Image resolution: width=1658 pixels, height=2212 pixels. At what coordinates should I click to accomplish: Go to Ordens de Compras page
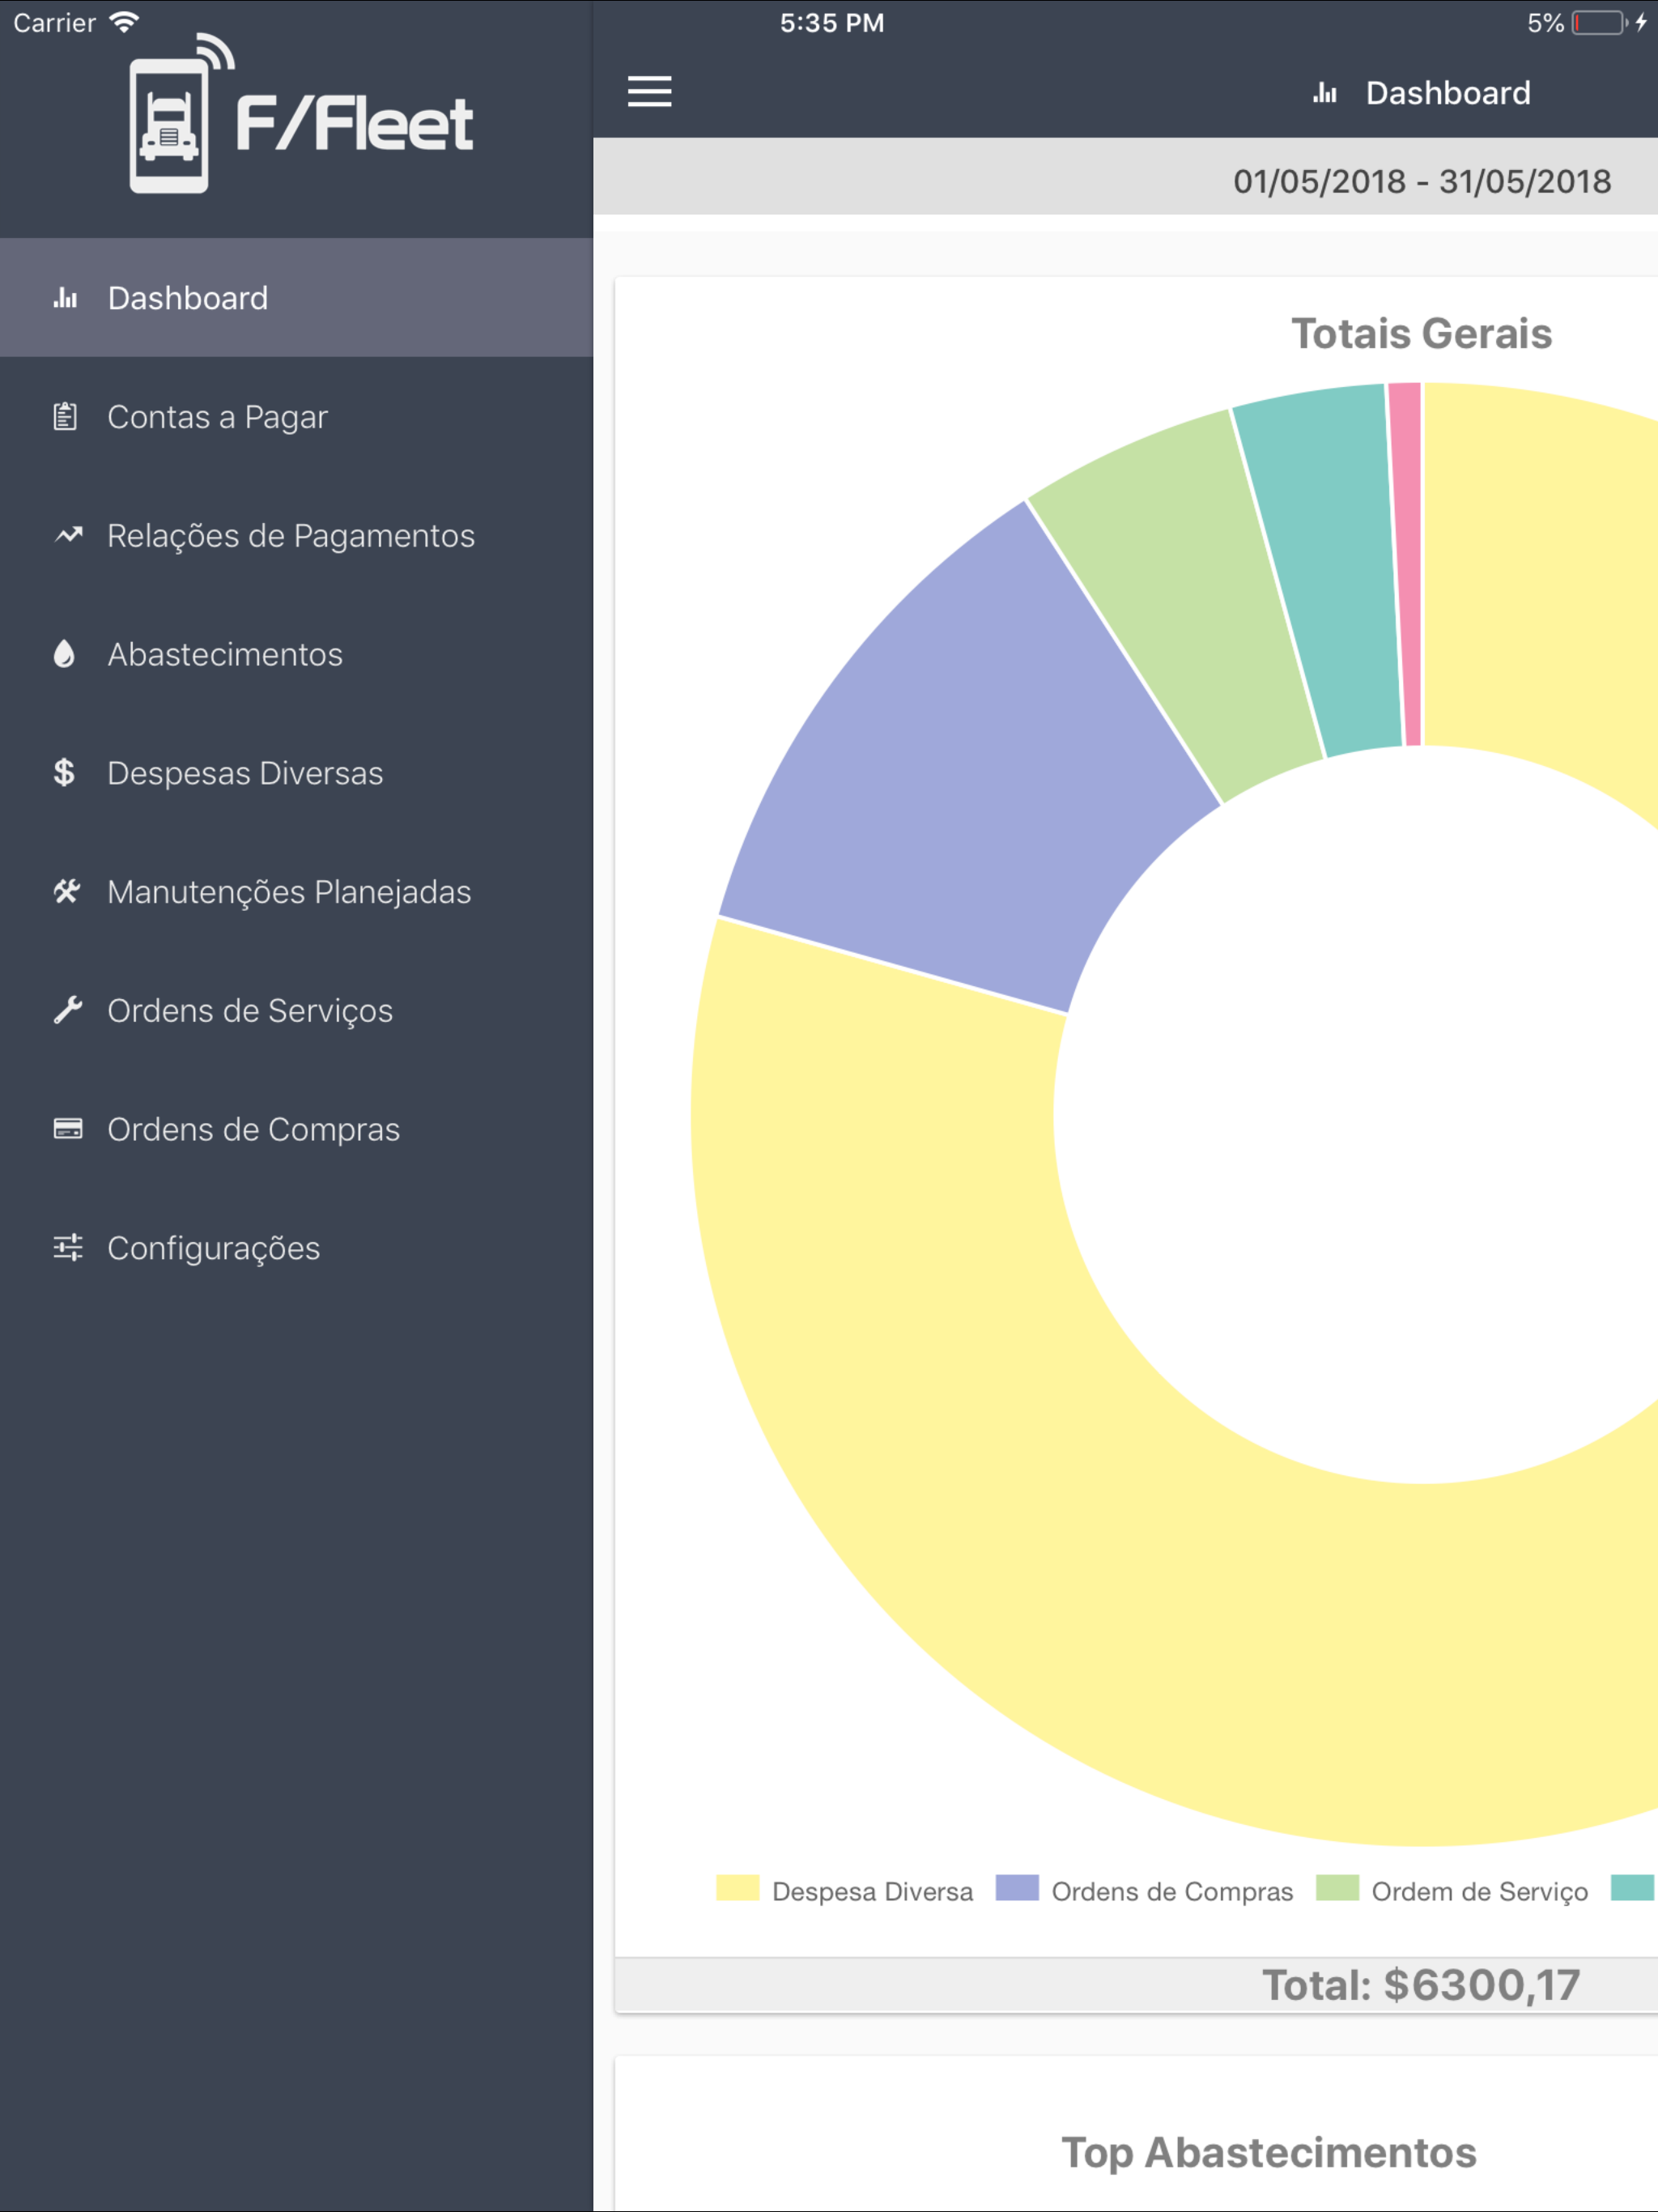point(253,1130)
